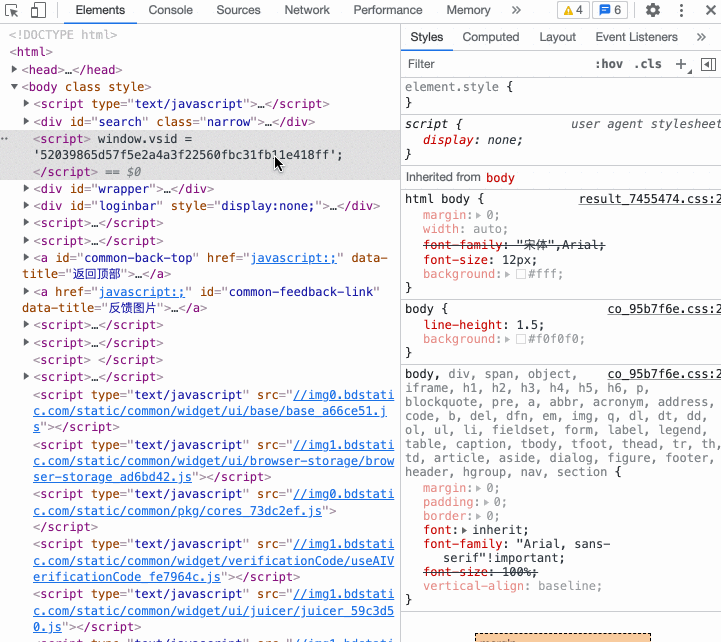Click the styles Filter input field

pos(496,64)
